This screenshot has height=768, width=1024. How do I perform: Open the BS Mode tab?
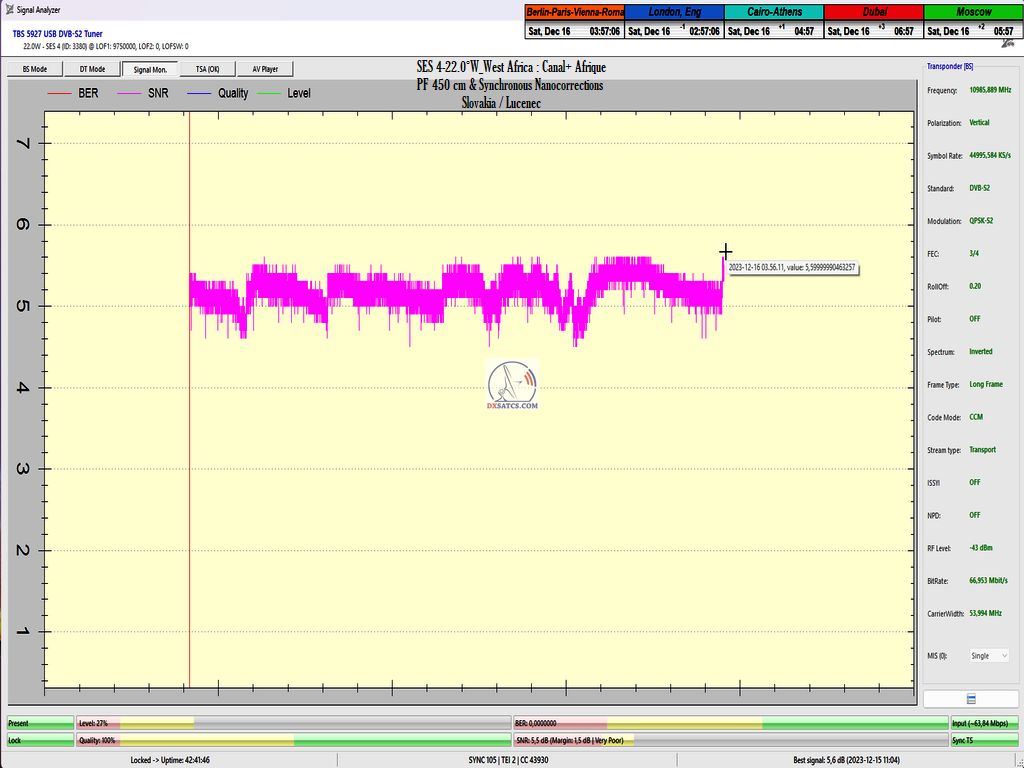coord(34,69)
